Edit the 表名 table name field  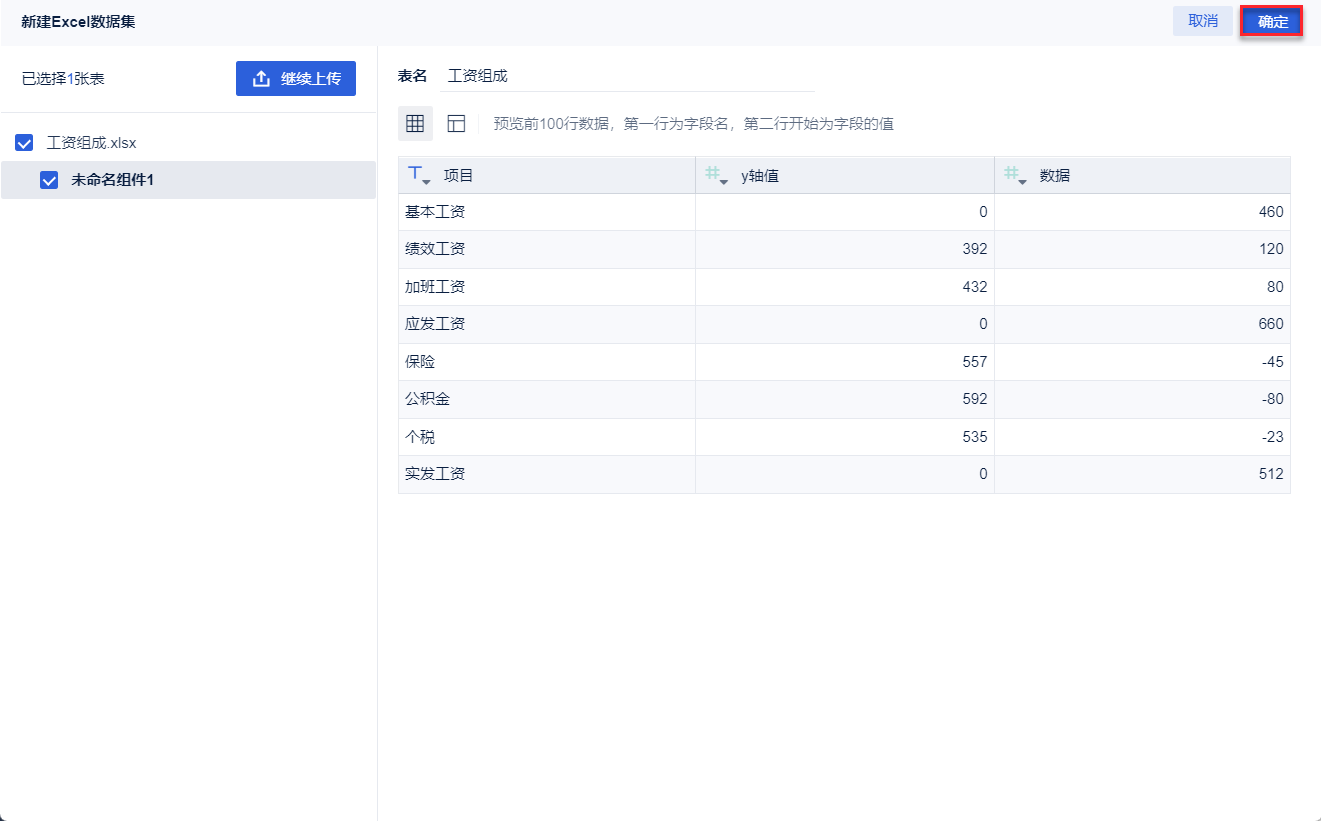pyautogui.click(x=627, y=76)
